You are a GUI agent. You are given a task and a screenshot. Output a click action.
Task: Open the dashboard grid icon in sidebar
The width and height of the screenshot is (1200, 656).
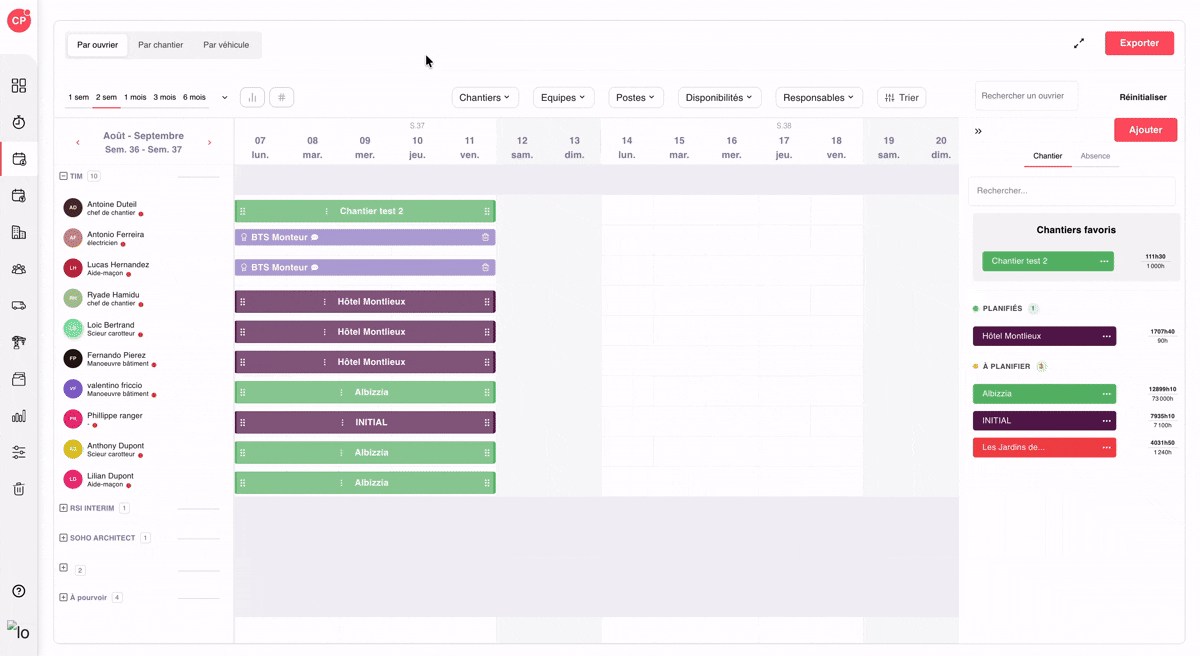tap(19, 86)
